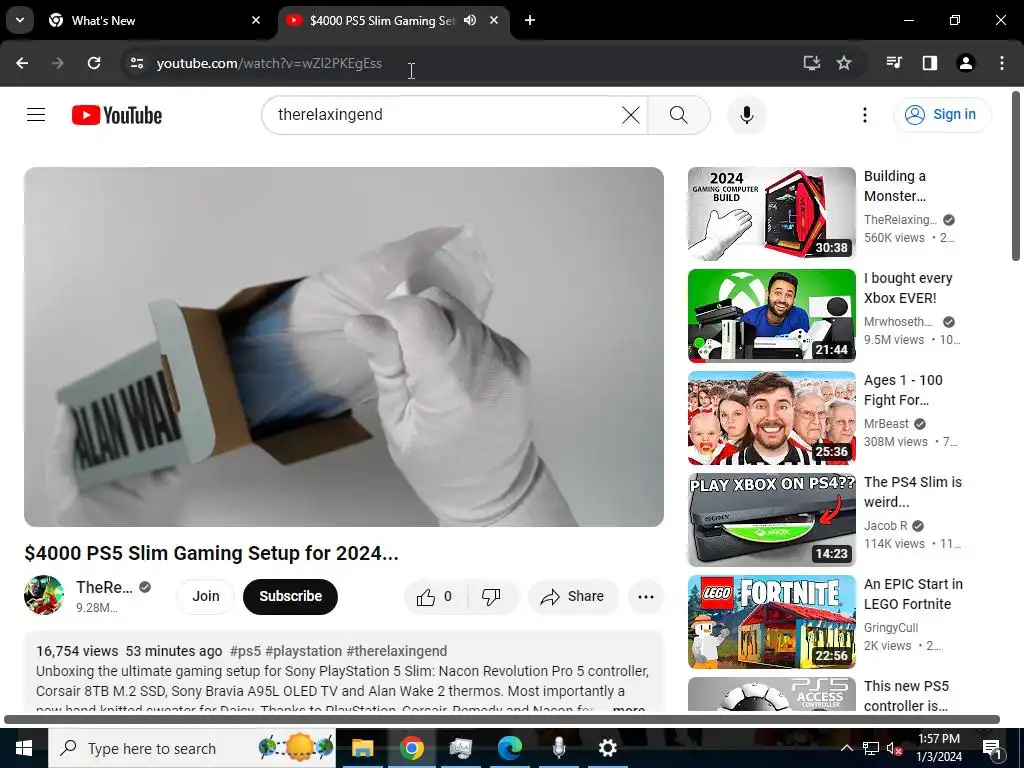The image size is (1024, 768).
Task: Open the notification center icon
Action: (992, 748)
